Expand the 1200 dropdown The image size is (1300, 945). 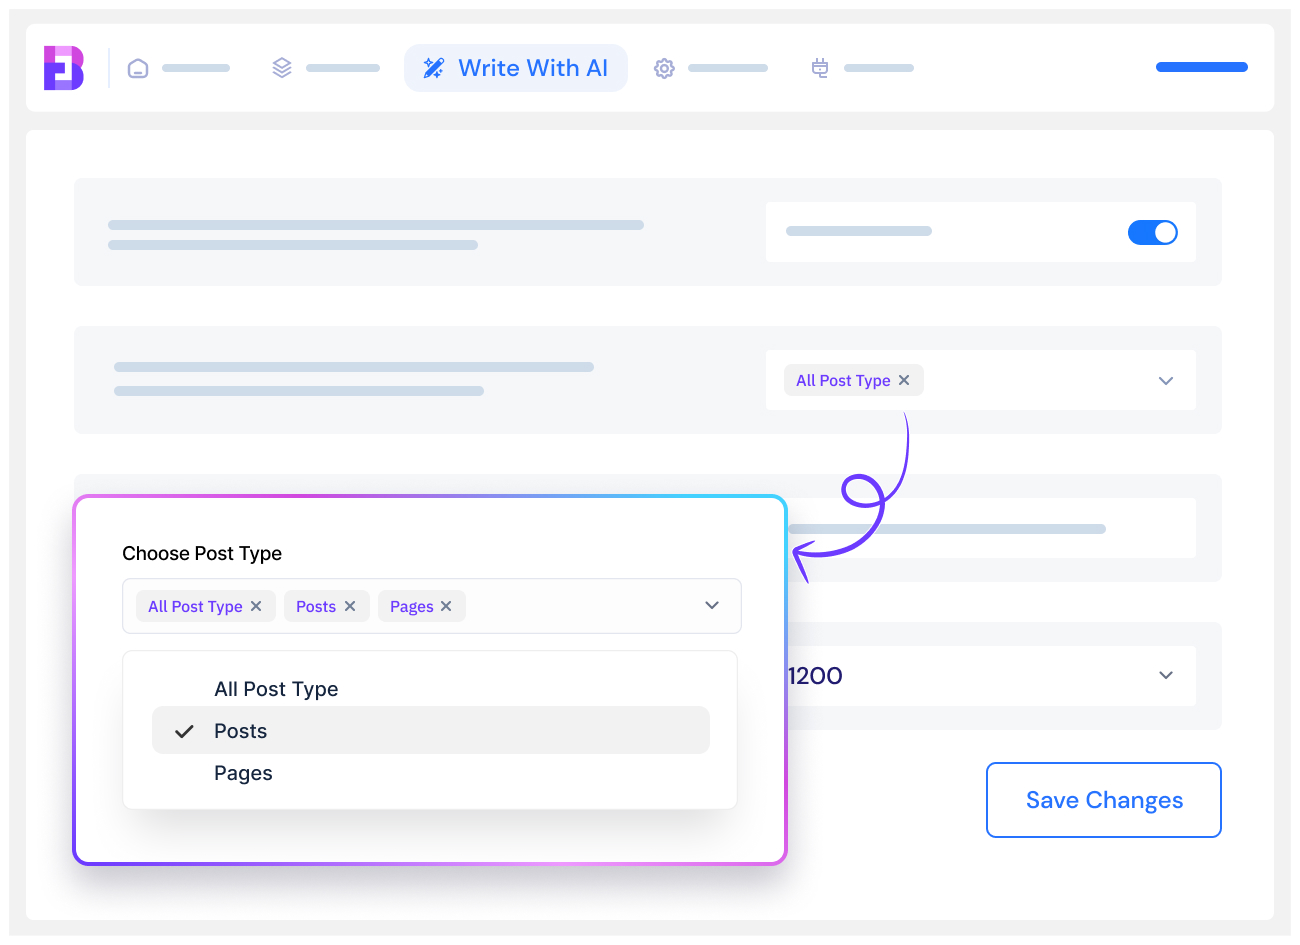(x=1165, y=675)
